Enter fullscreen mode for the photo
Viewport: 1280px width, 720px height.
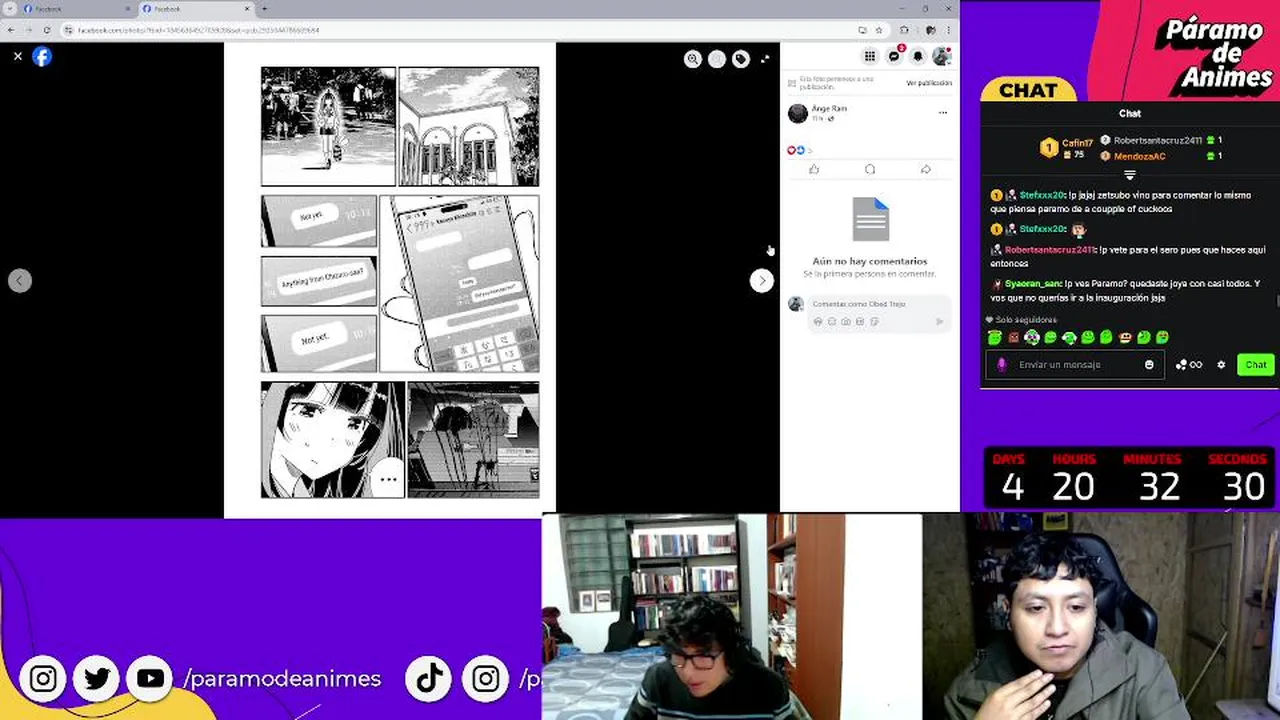[x=765, y=59]
